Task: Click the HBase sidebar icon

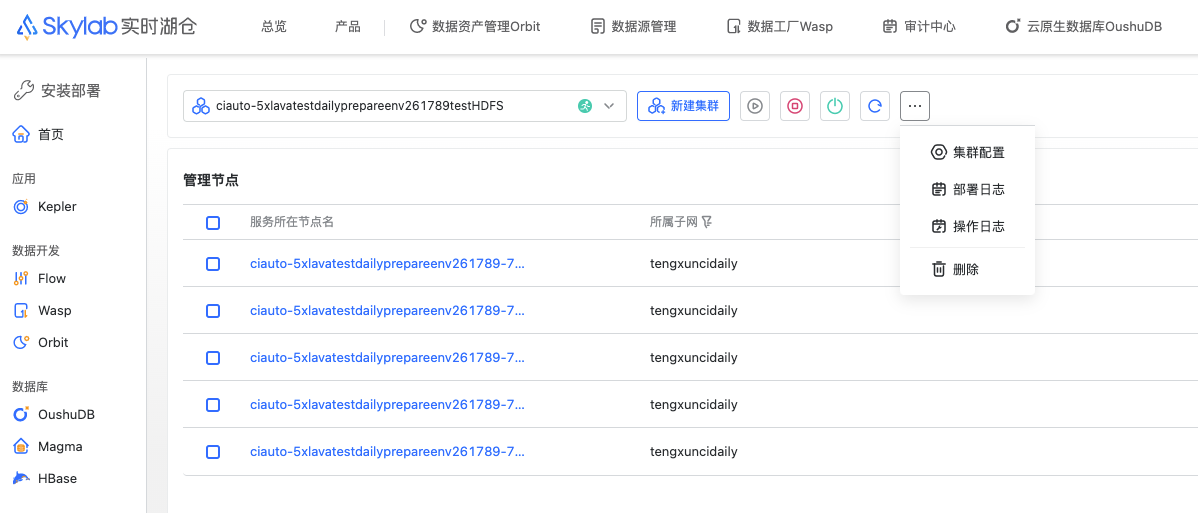Action: click(21, 479)
